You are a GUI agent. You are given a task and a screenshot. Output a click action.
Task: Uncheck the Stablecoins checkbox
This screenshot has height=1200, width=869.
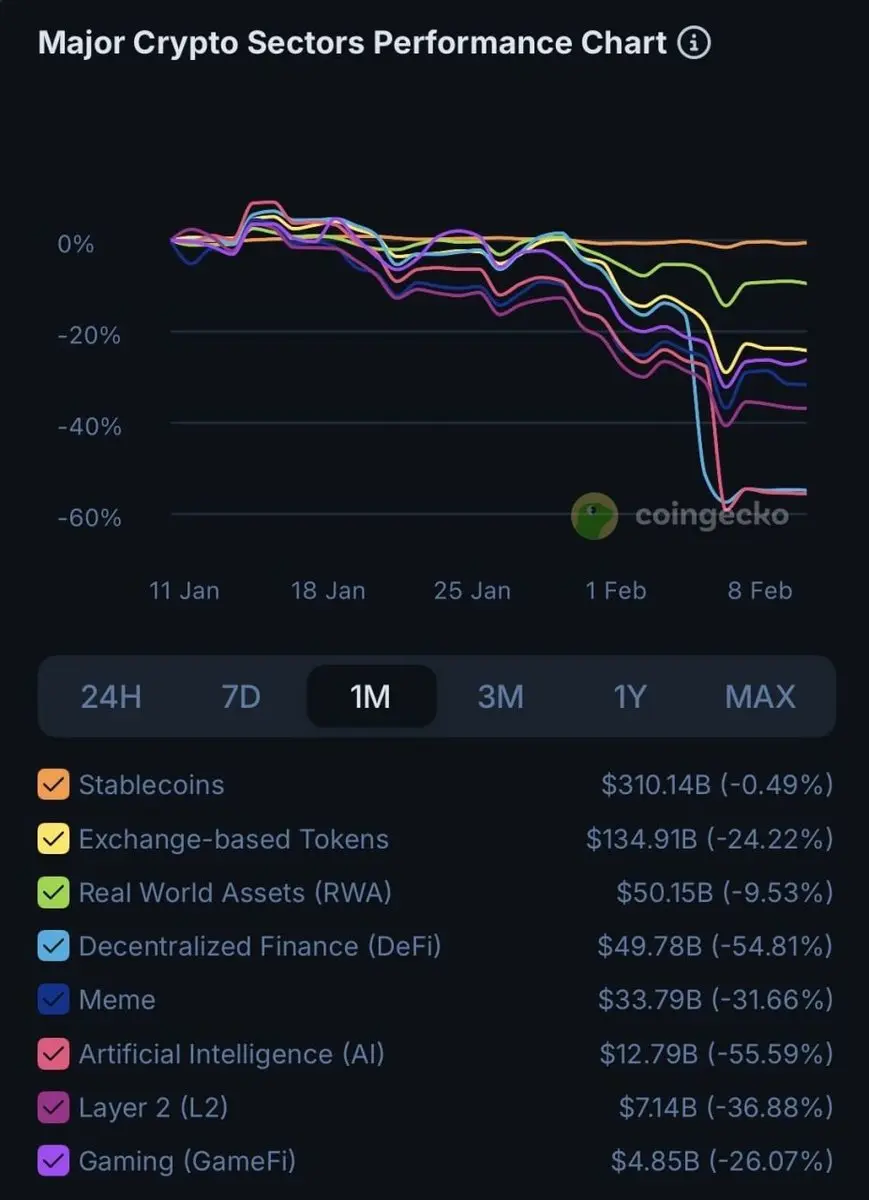pyautogui.click(x=53, y=785)
